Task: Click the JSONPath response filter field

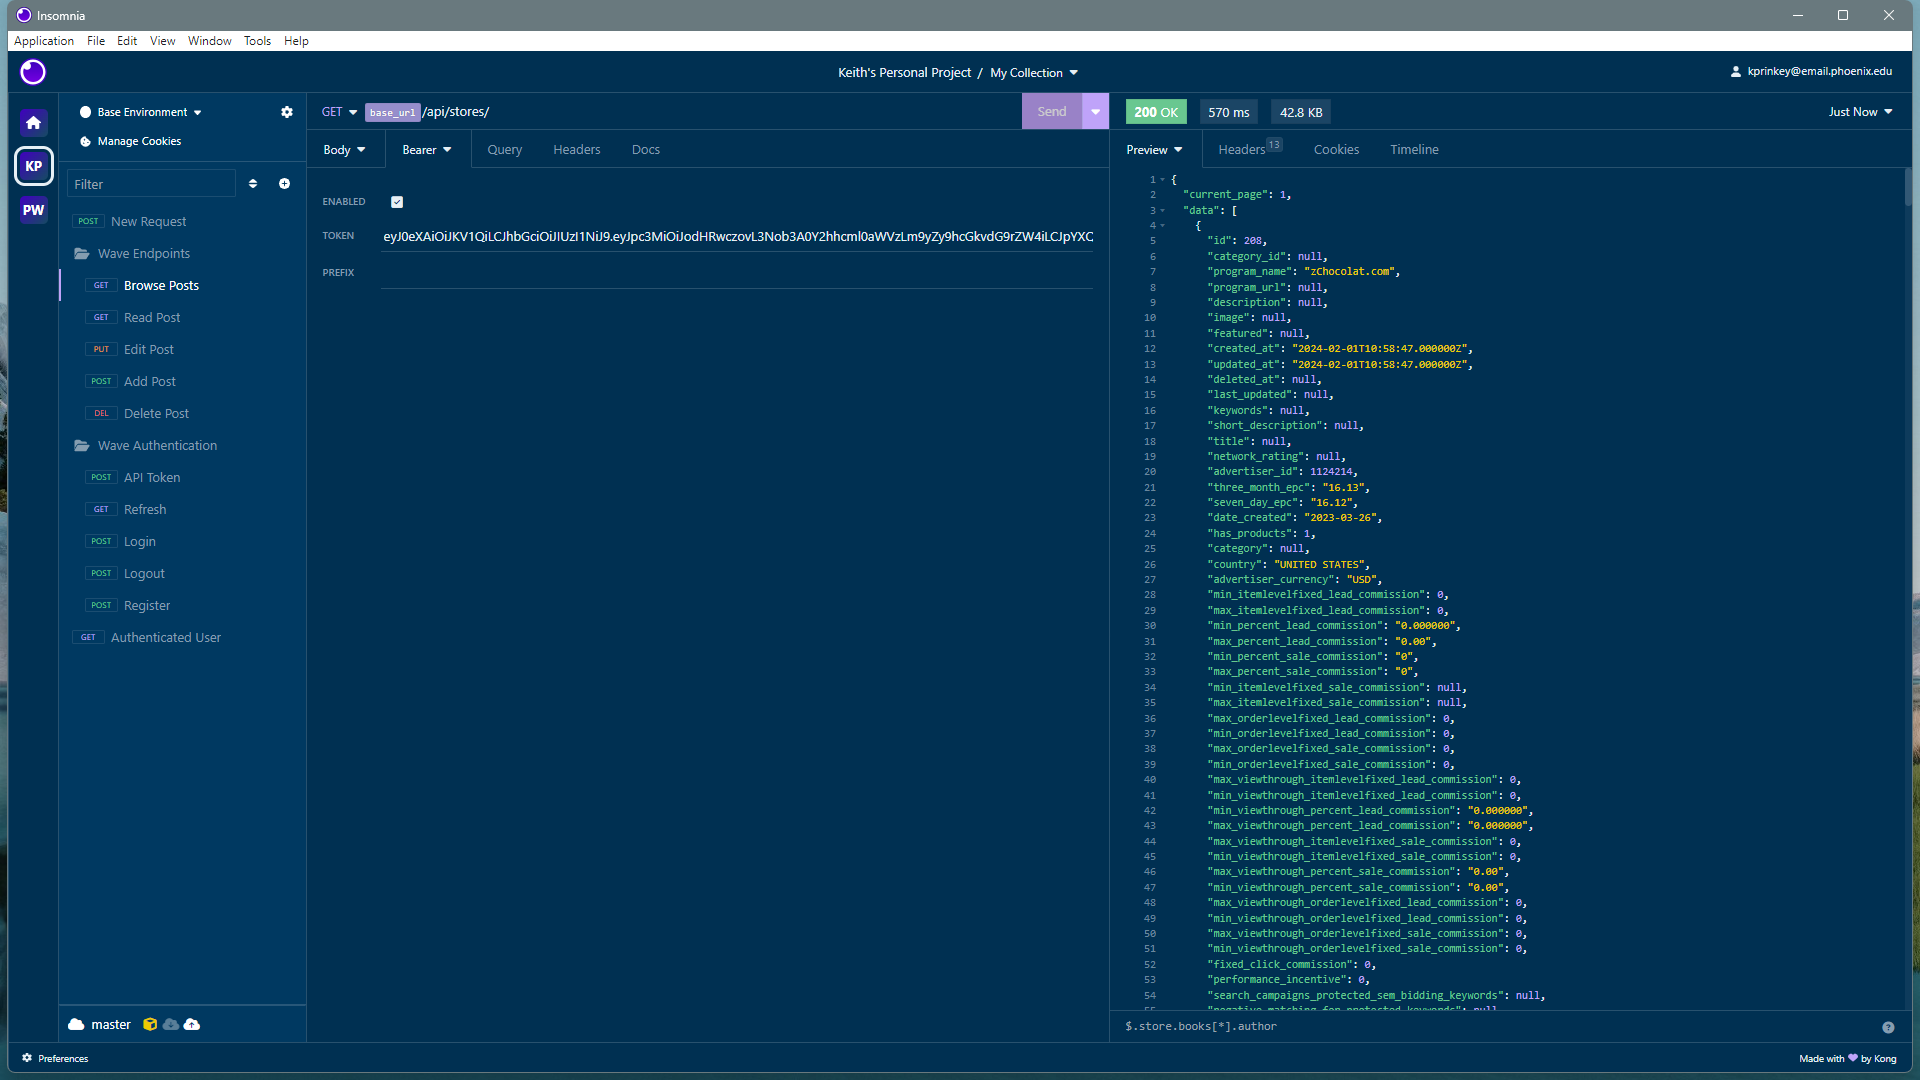Action: tap(1500, 1027)
